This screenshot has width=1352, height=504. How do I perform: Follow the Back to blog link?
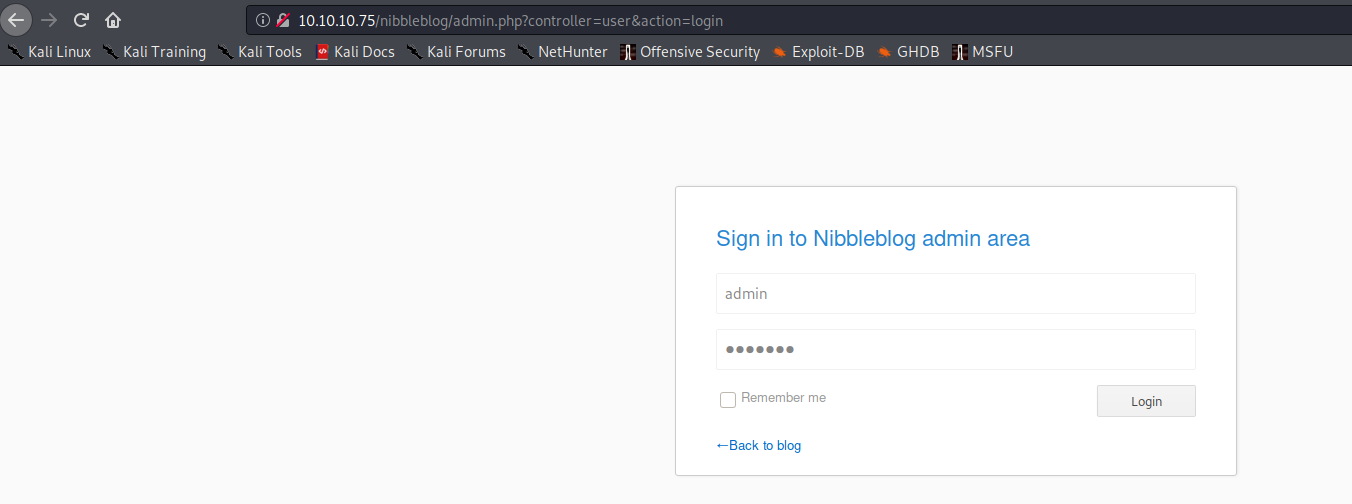coord(759,446)
